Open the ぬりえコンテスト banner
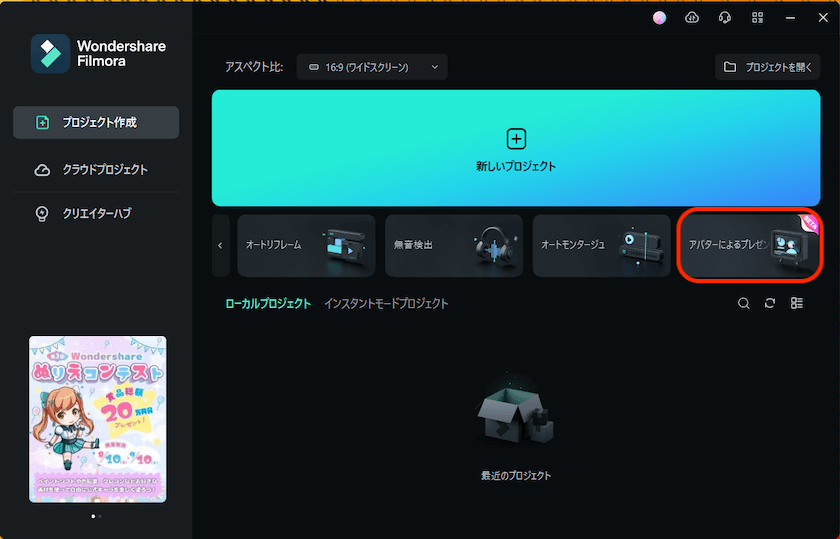Screen dimensions: 840x539 click(98, 419)
